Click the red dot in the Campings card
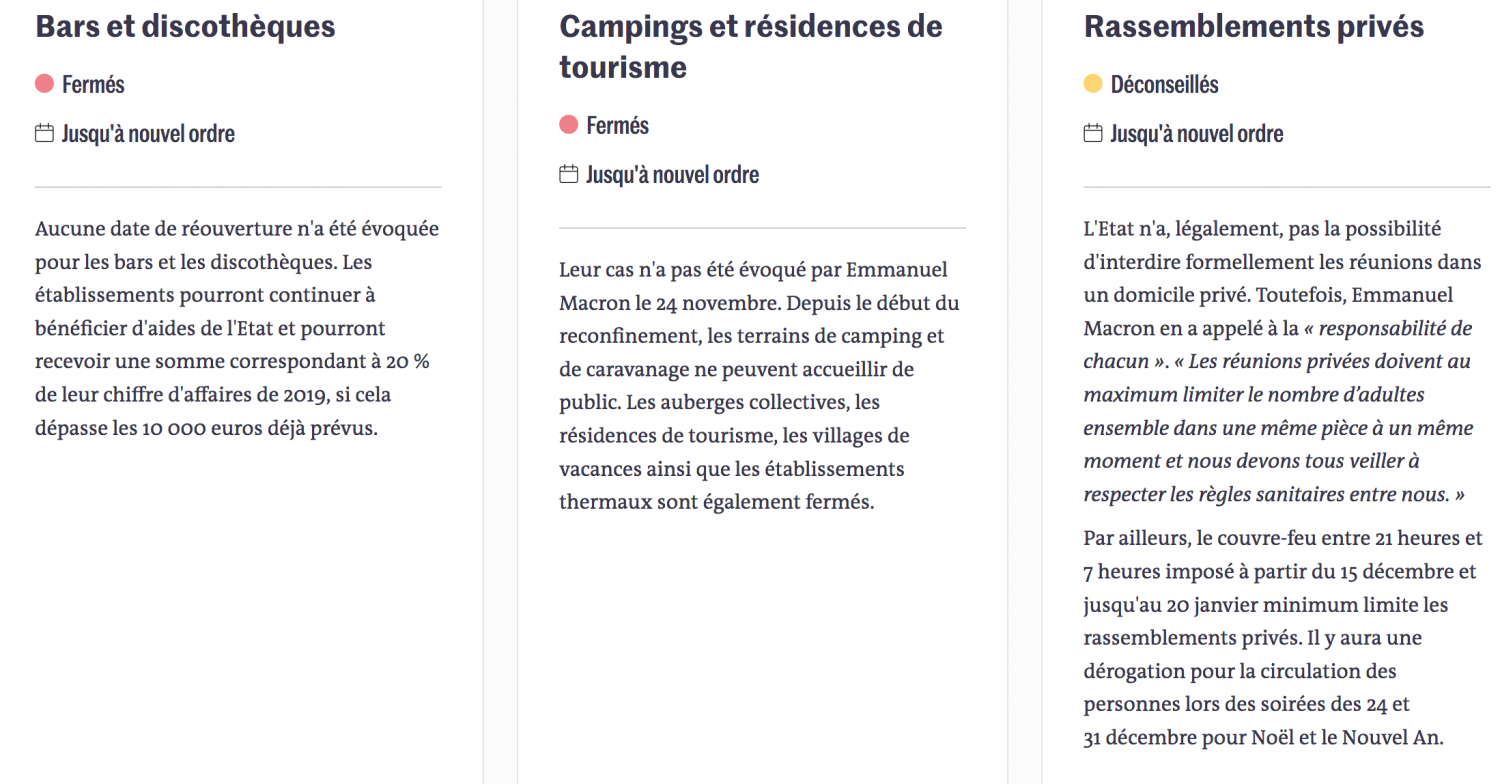 (x=568, y=125)
